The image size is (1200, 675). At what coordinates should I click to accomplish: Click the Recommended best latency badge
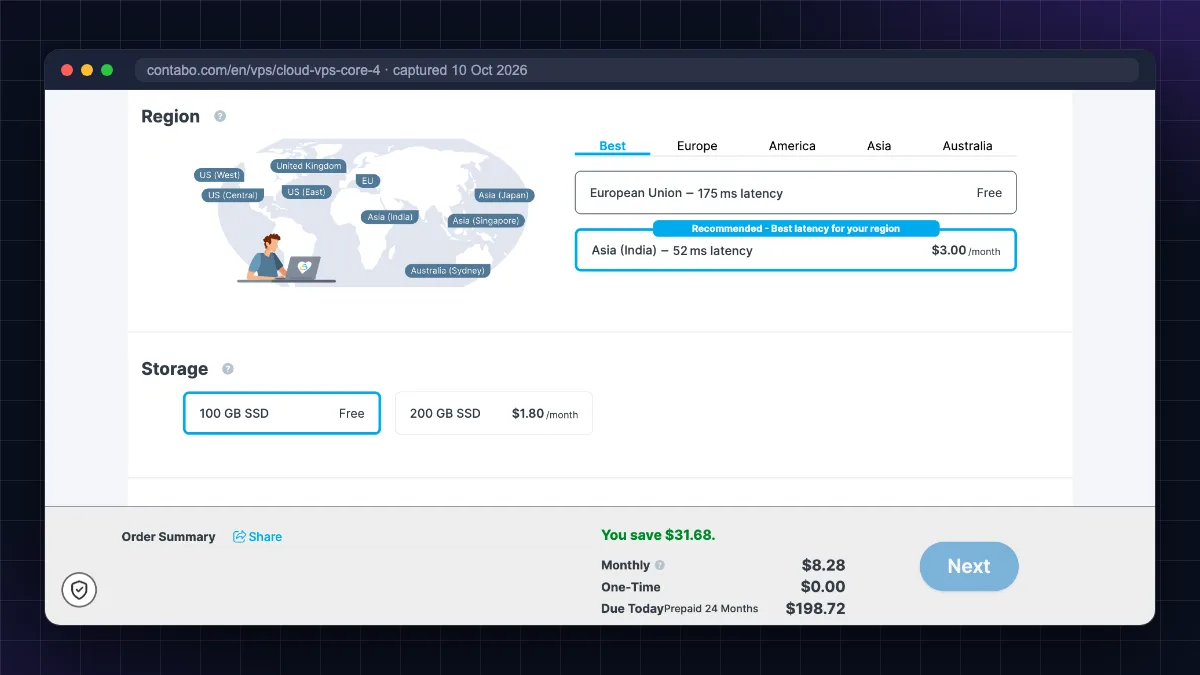point(796,228)
